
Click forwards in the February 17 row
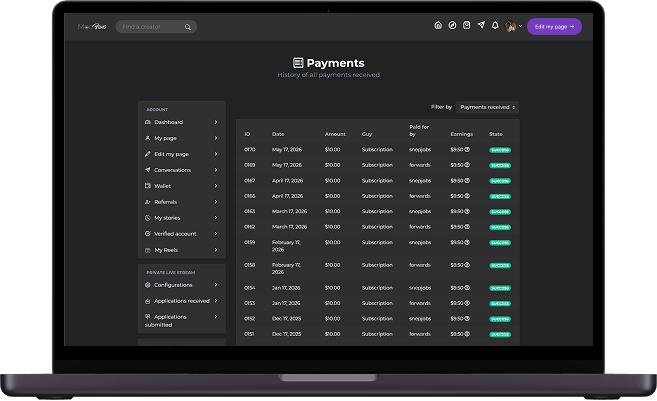(419, 265)
